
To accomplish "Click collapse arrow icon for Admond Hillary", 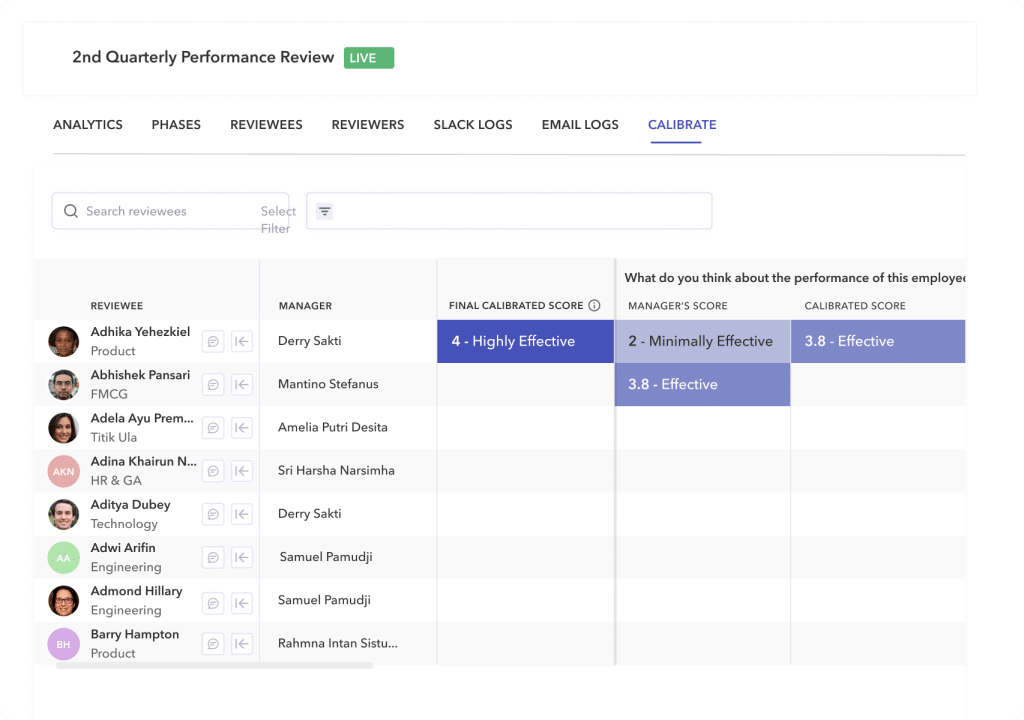I will tap(242, 603).
